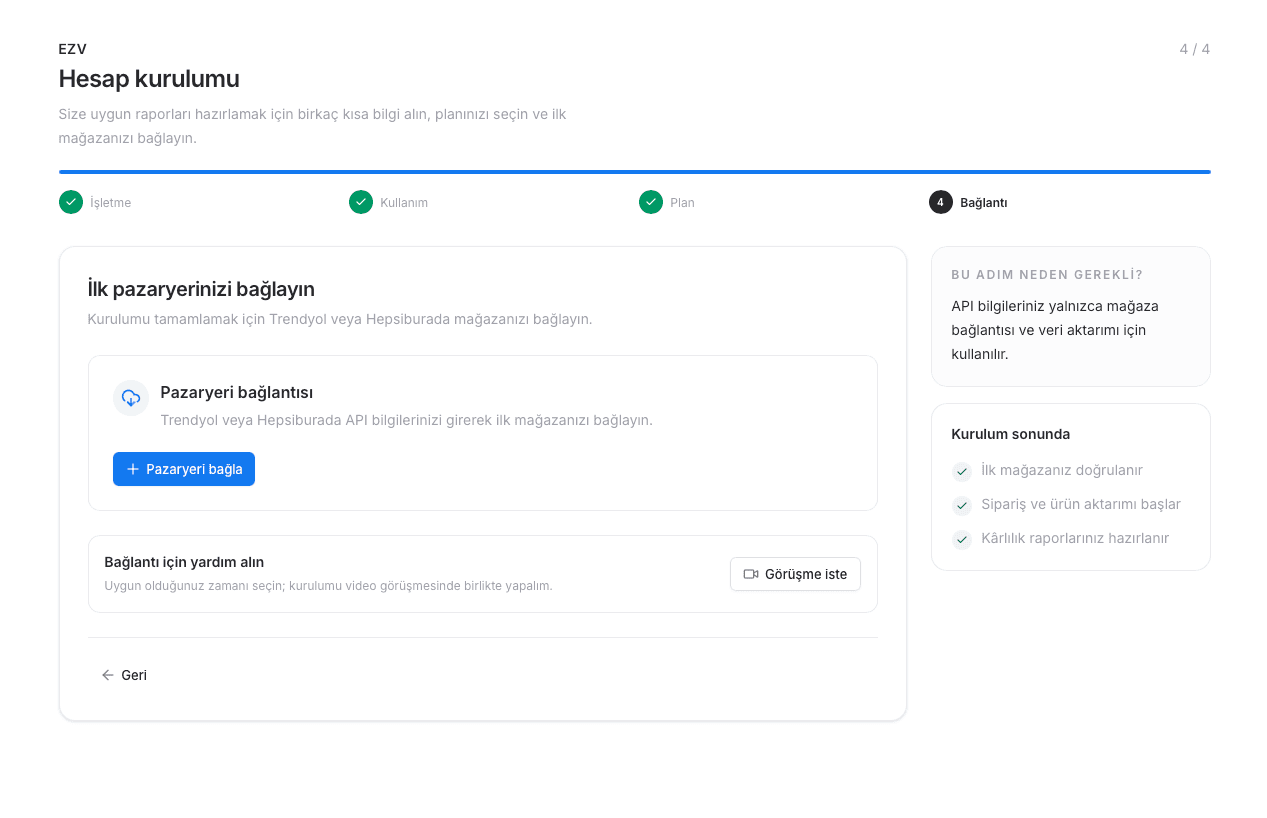The width and height of the screenshot is (1267, 818).
Task: Click the Pazaryeri bağlantısı title
Action: click(237, 392)
